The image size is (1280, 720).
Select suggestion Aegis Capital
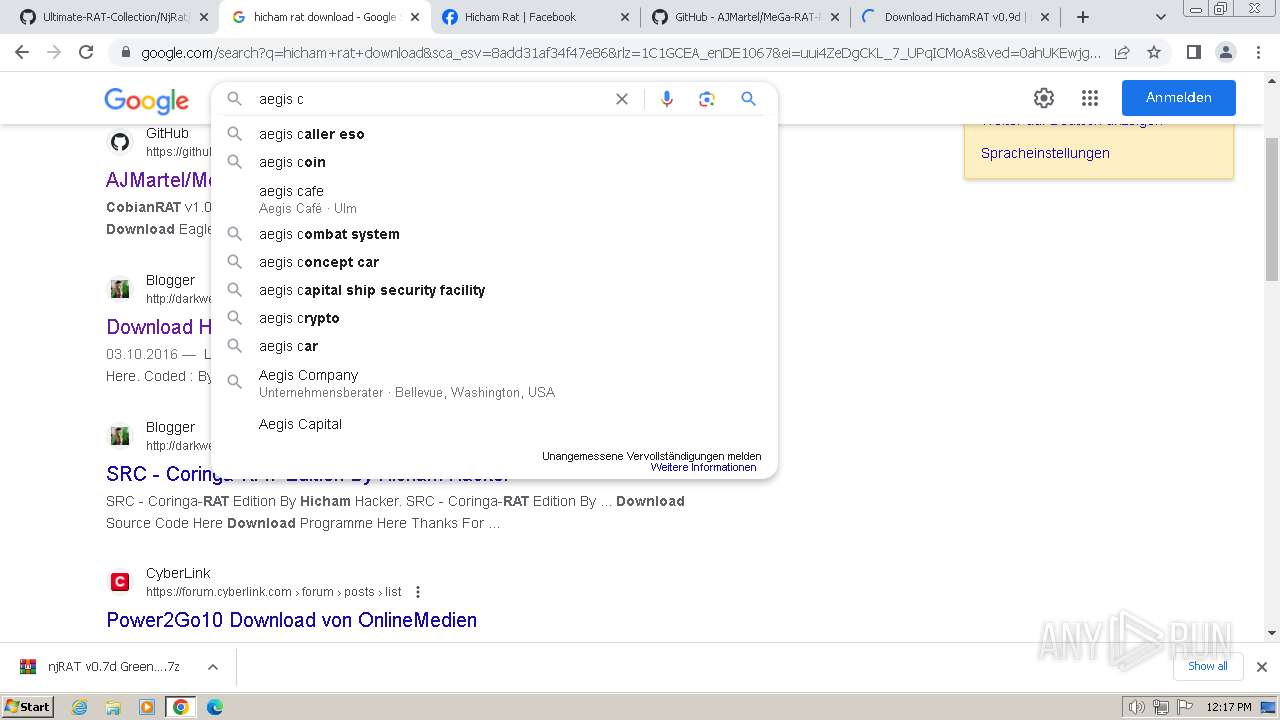click(494, 424)
